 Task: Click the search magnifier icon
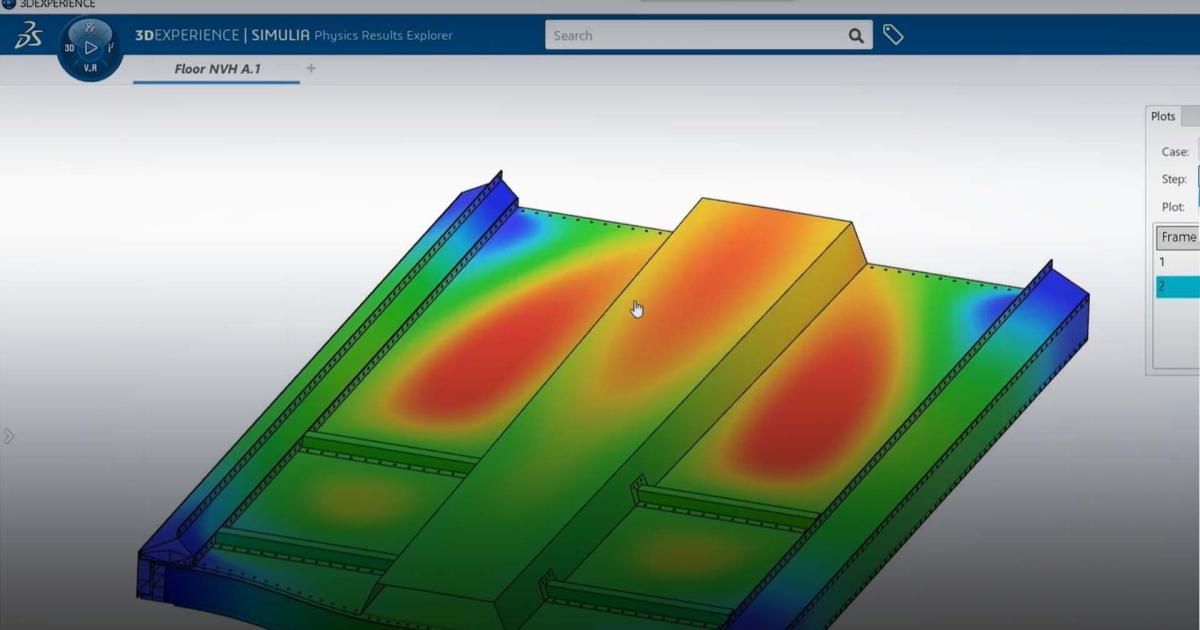tap(855, 34)
